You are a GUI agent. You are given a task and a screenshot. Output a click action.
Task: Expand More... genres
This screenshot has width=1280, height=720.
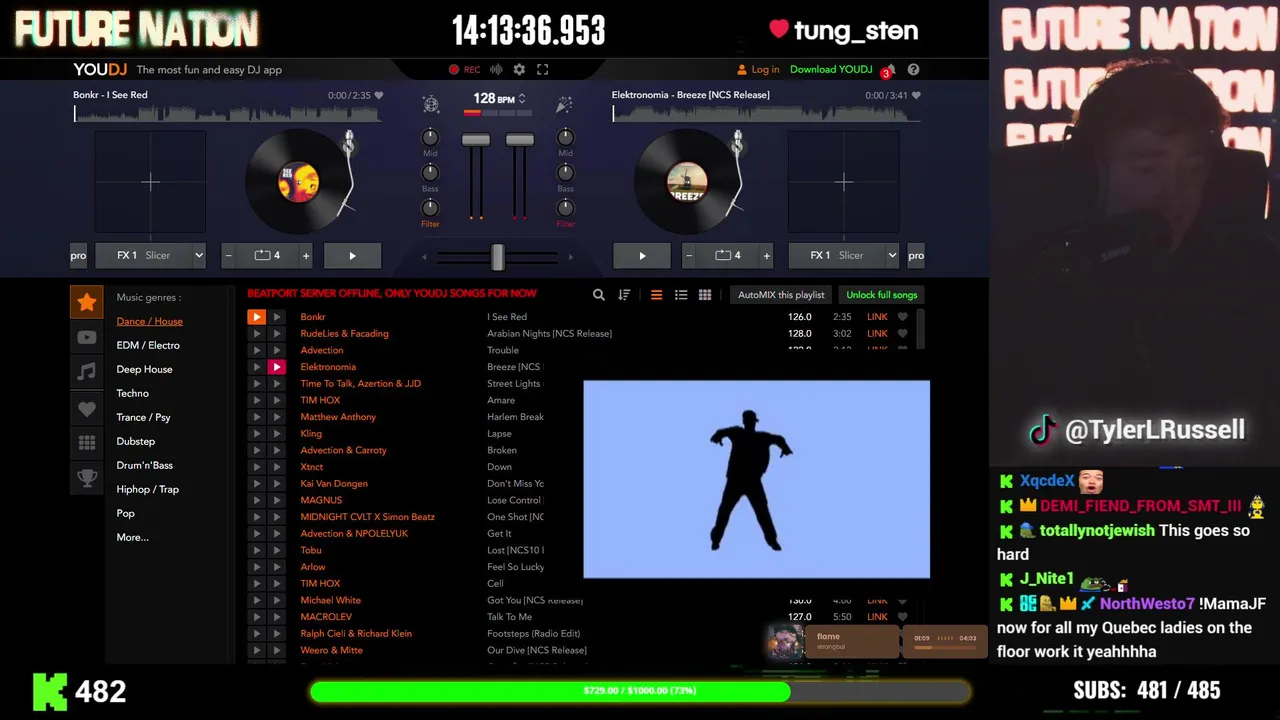[132, 537]
